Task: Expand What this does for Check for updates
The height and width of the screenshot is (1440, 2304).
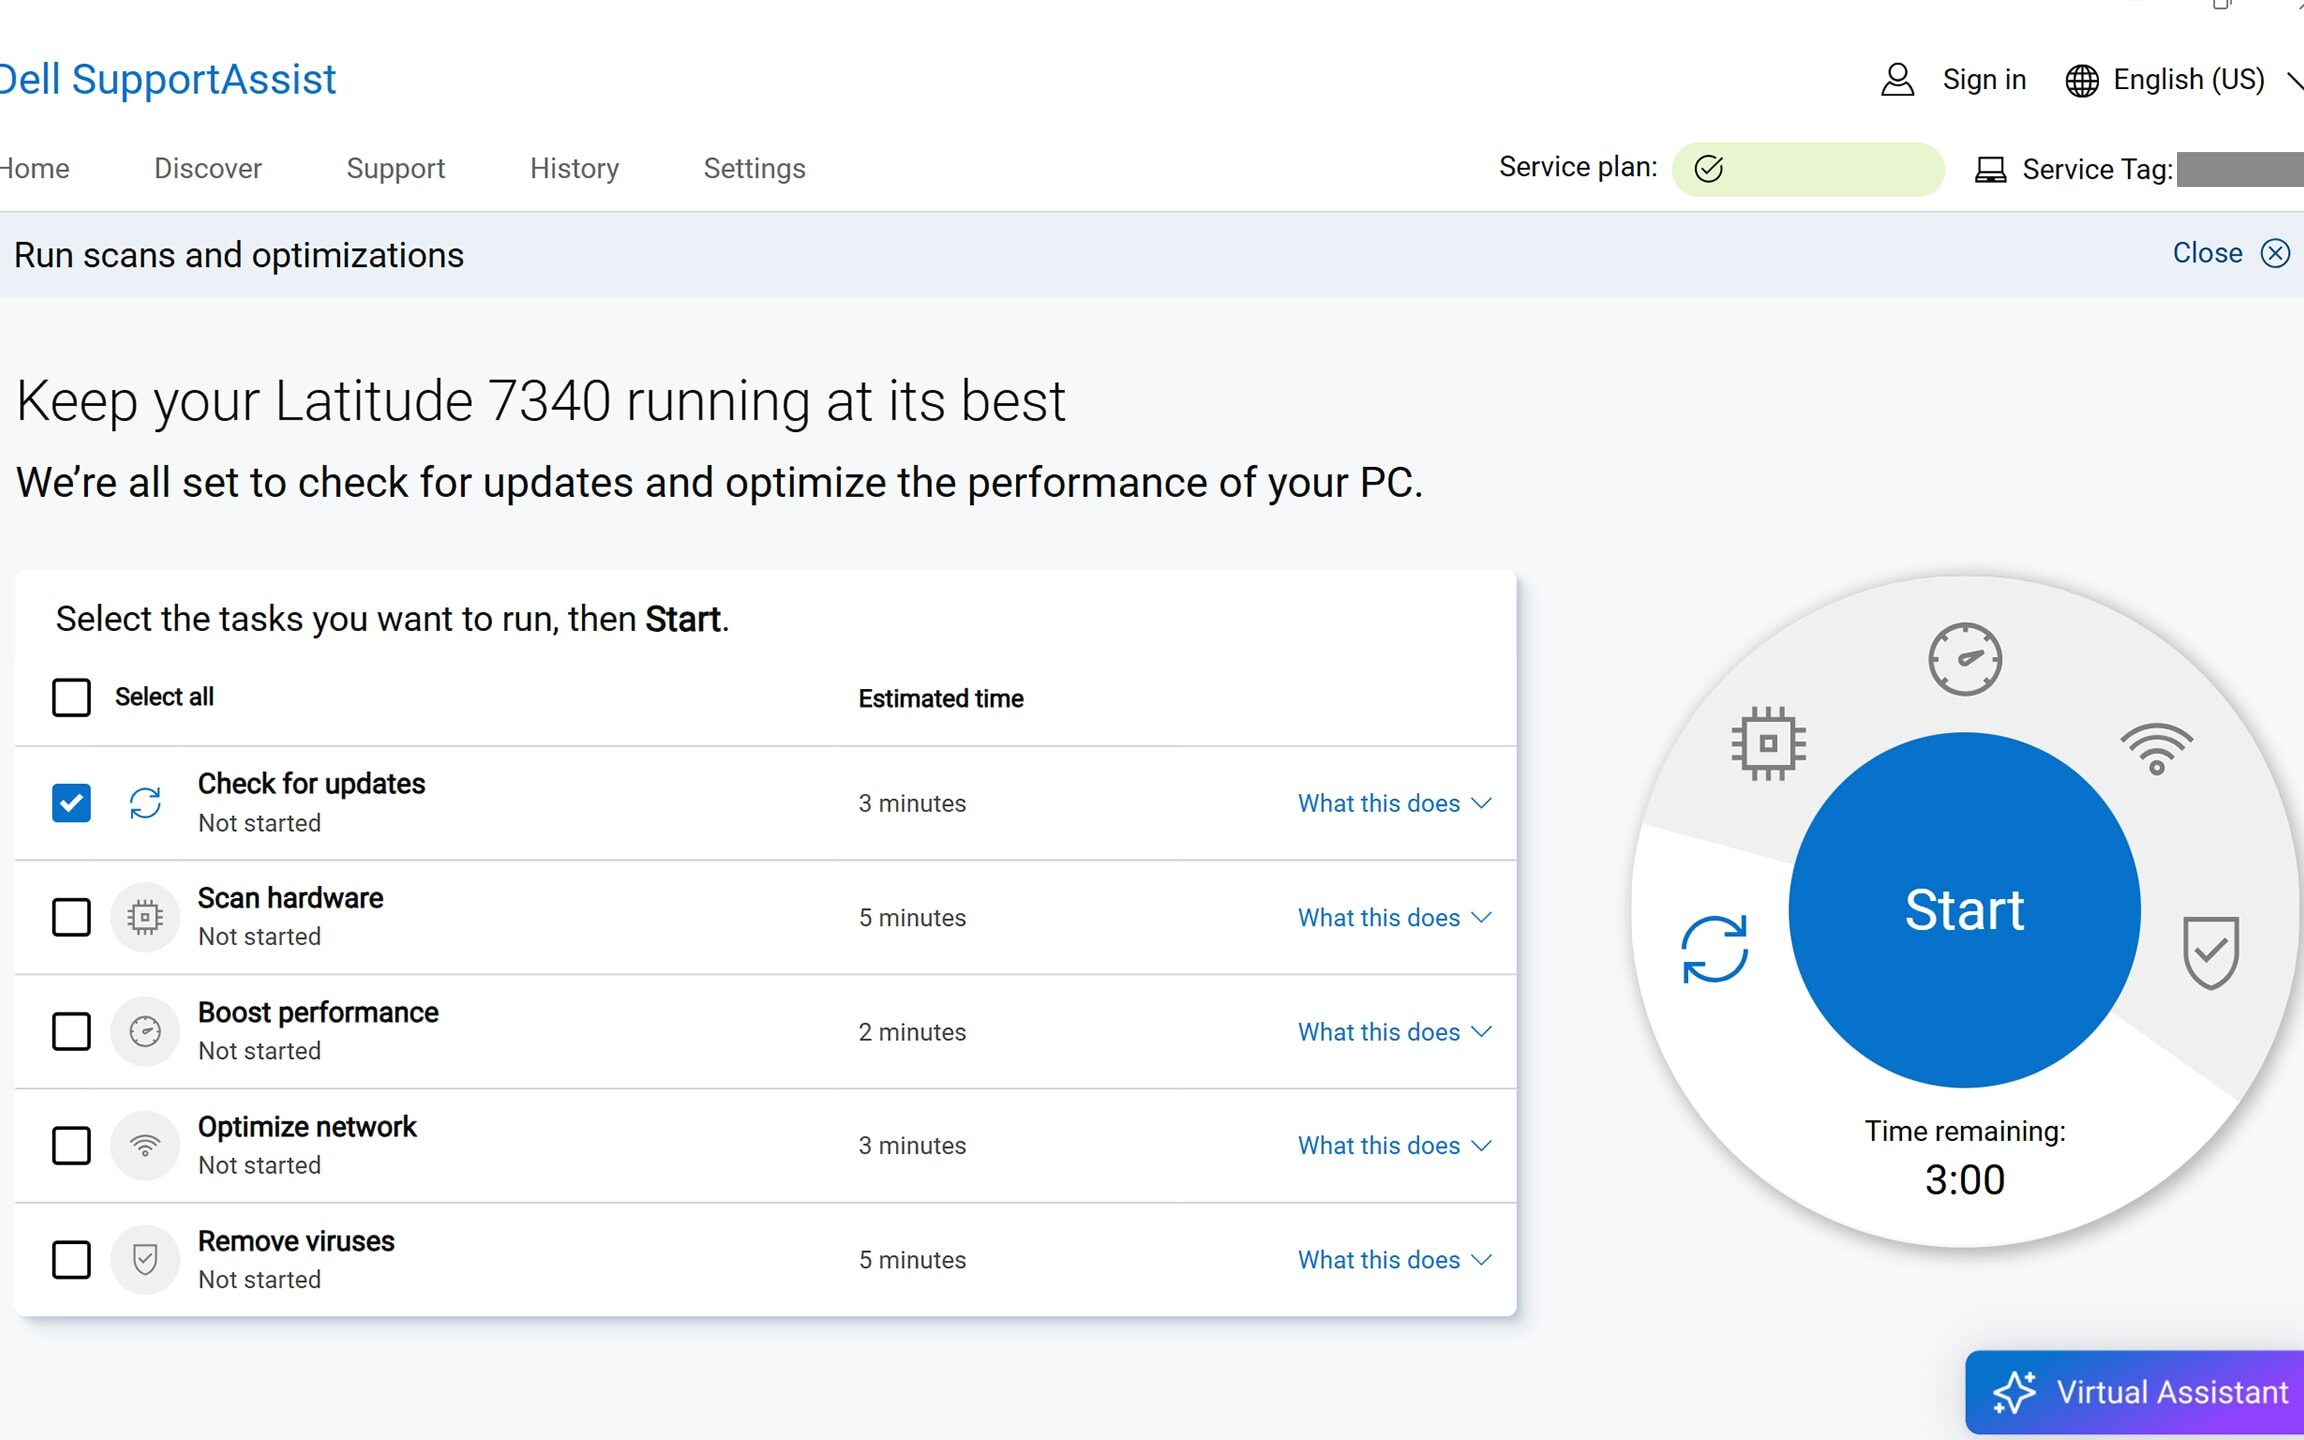Action: 1394,803
